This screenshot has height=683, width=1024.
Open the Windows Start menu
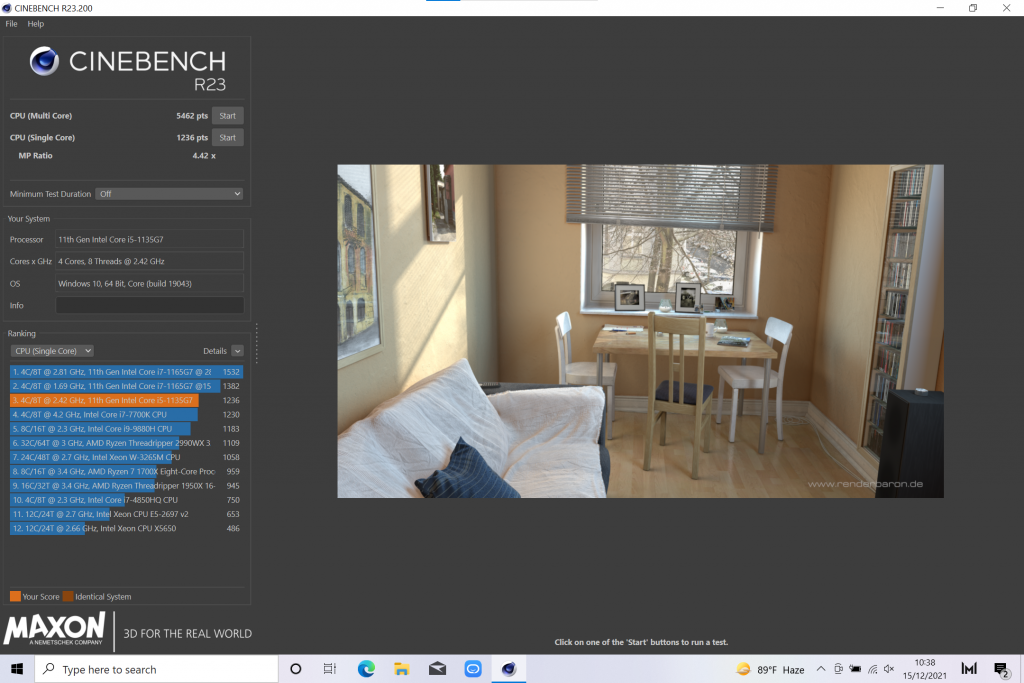tap(17, 669)
